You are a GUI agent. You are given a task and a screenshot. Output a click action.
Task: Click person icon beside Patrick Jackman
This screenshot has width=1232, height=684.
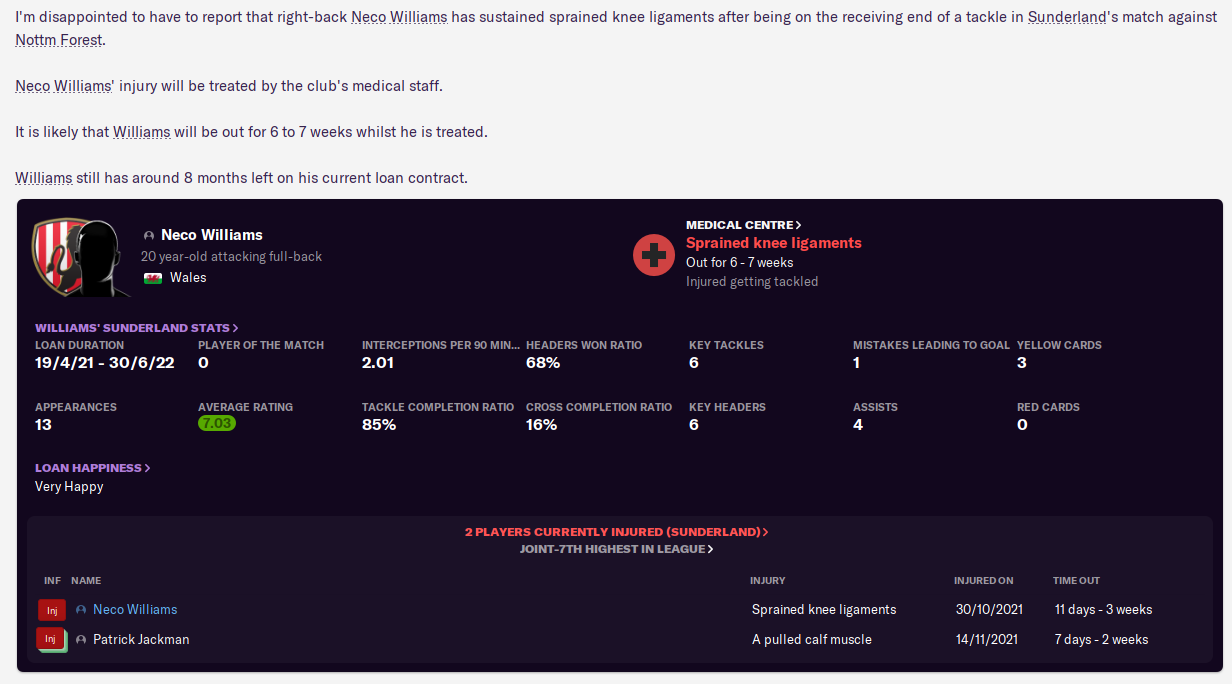[81, 640]
